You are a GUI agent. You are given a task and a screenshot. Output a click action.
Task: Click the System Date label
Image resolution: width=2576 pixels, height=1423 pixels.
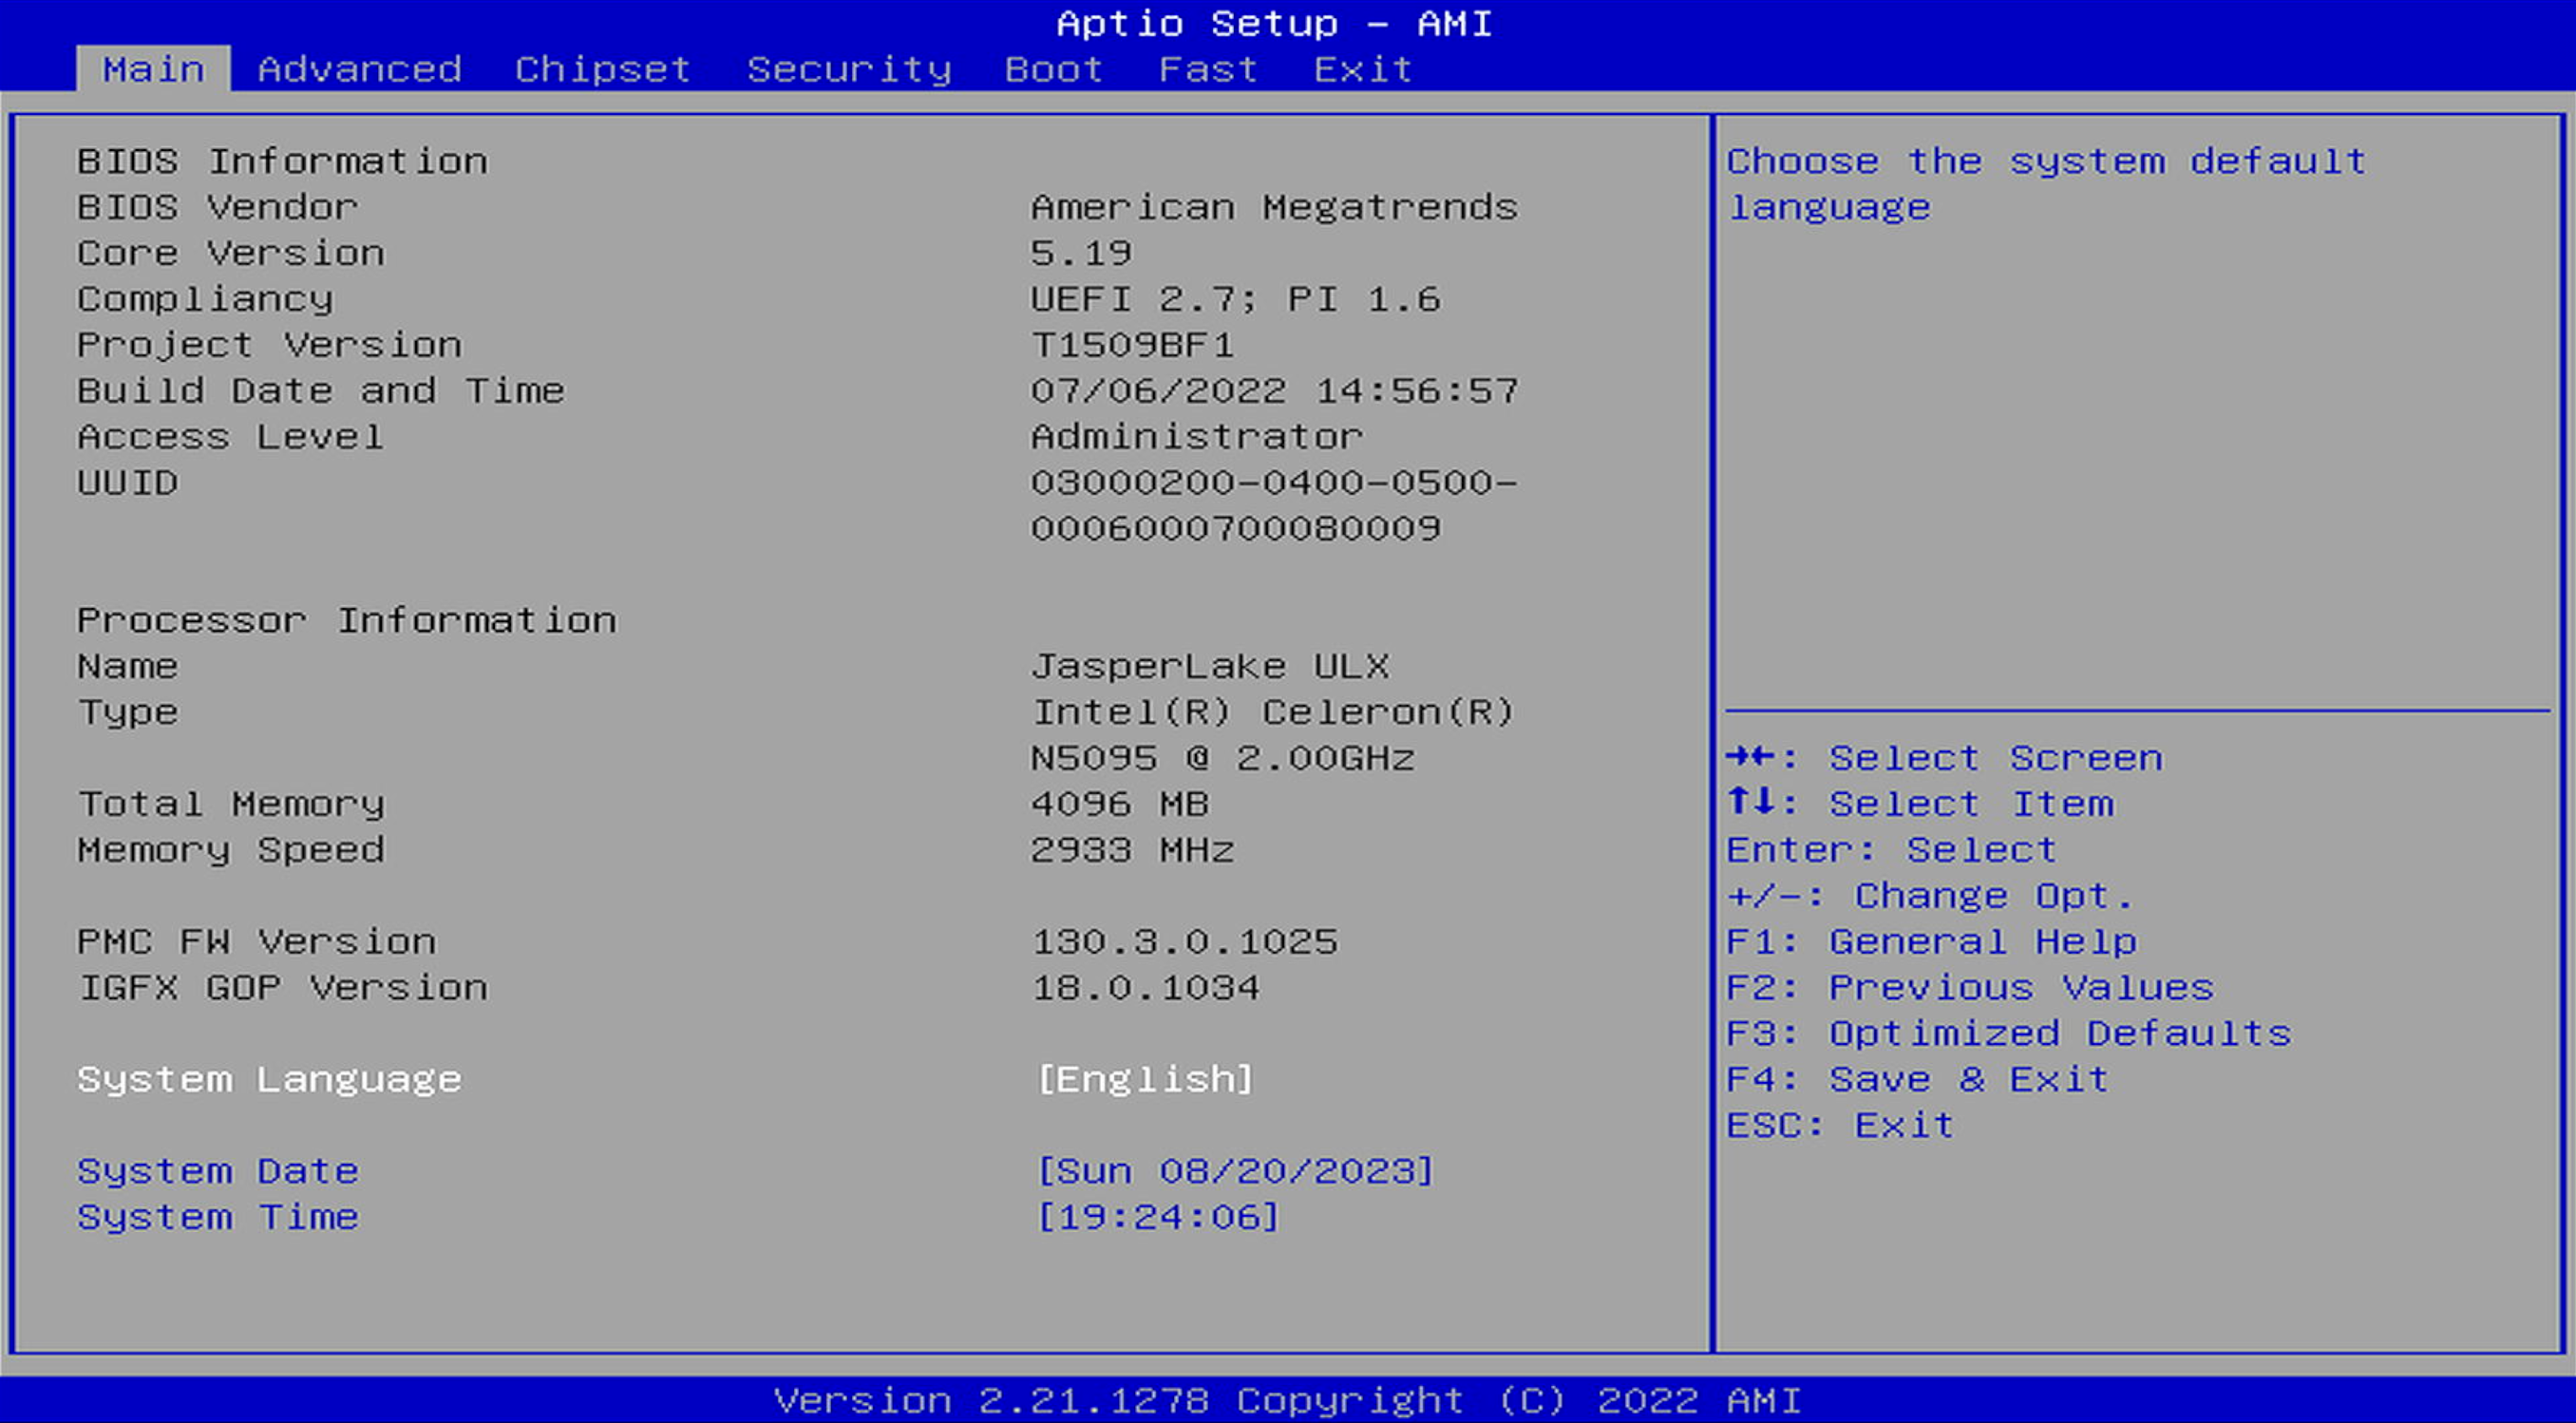coord(217,1171)
